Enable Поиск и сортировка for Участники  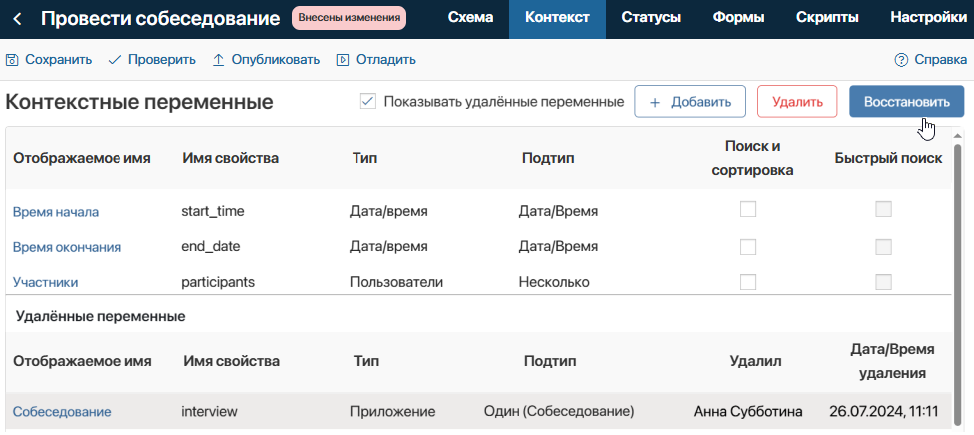(x=748, y=282)
